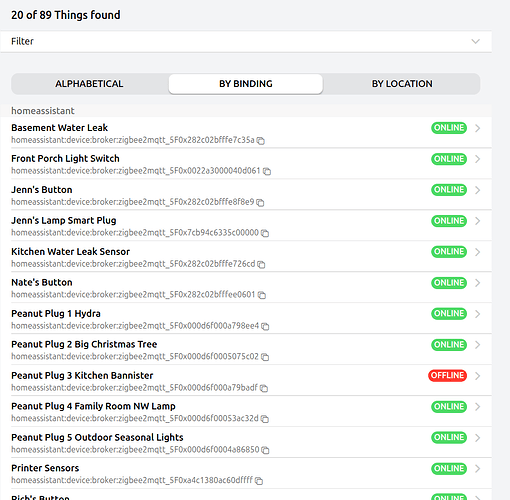The image size is (510, 500).
Task: Open Peanut Plug 2 Big Christmas Tree
Action: click(246, 349)
